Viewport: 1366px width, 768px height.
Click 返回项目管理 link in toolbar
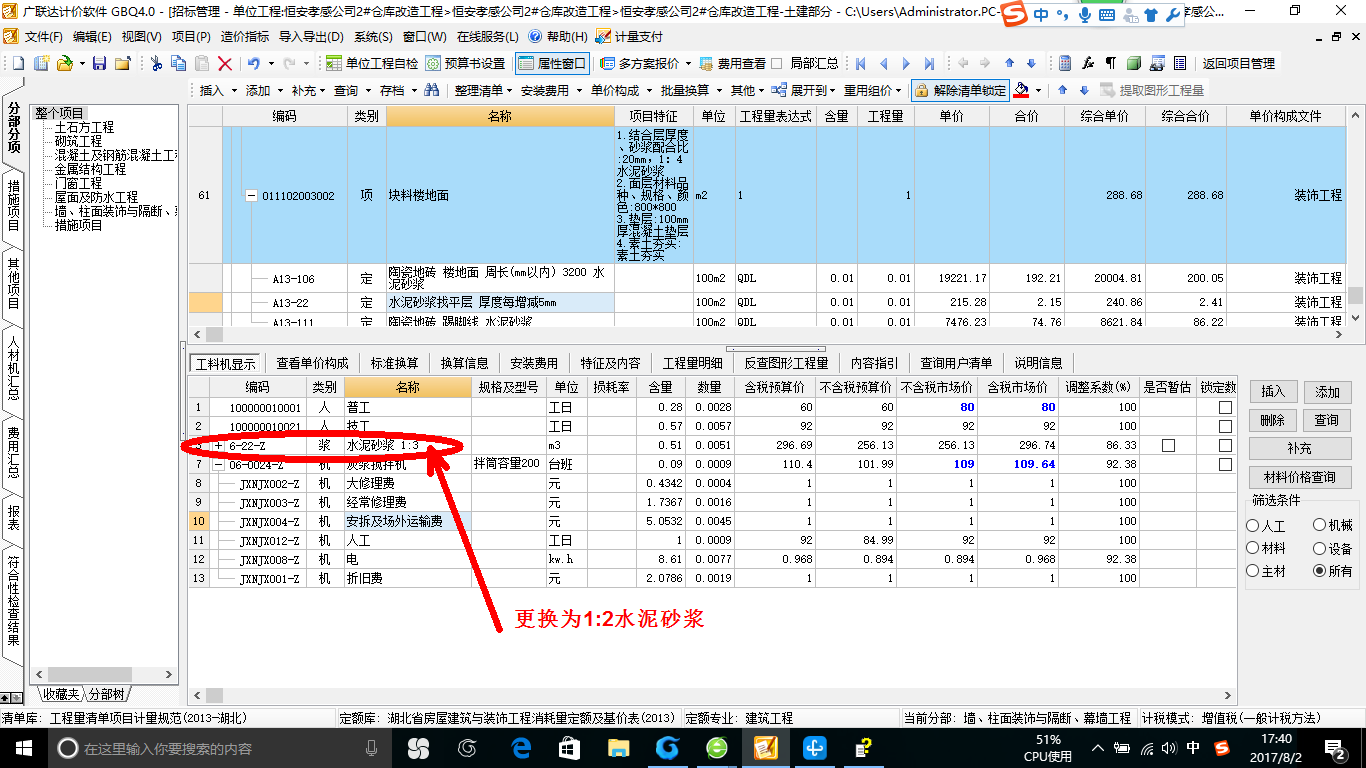(1238, 63)
